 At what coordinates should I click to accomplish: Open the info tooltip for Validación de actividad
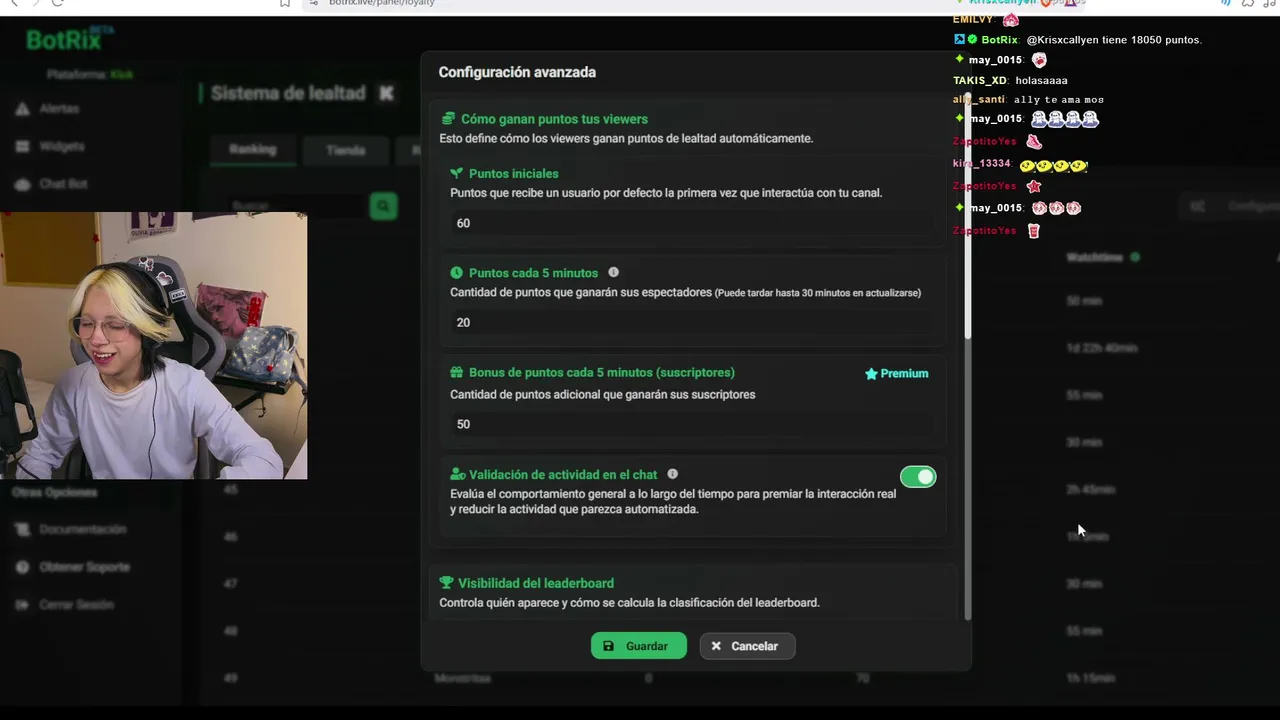pyautogui.click(x=672, y=474)
